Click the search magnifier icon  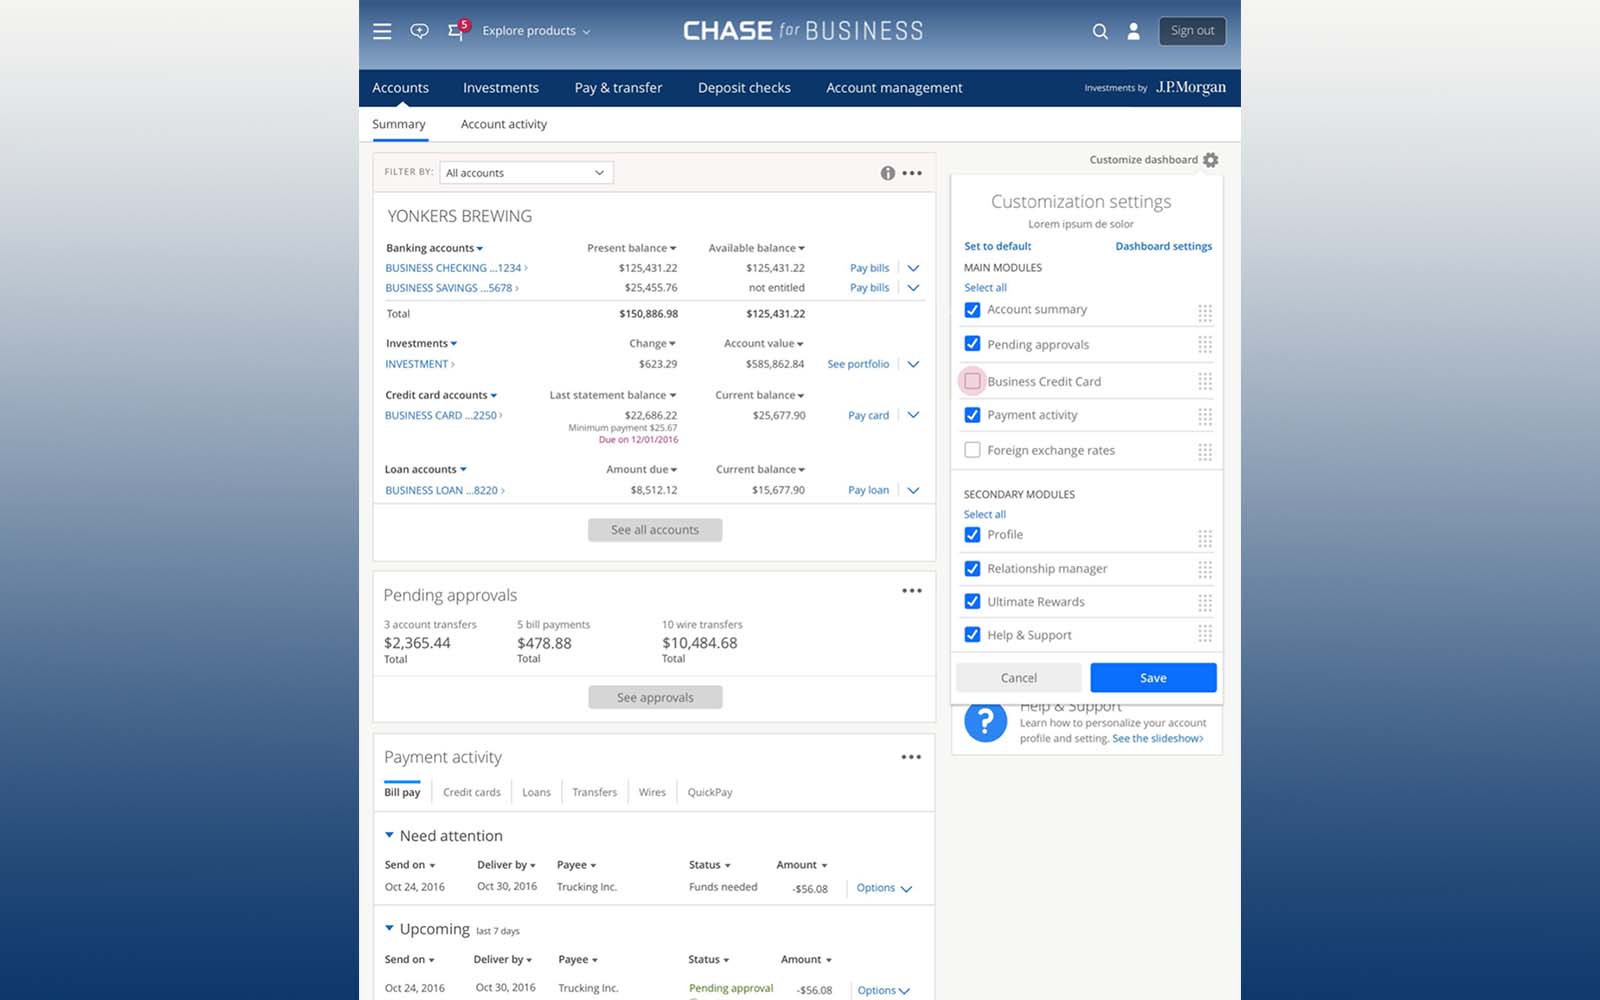point(1100,31)
